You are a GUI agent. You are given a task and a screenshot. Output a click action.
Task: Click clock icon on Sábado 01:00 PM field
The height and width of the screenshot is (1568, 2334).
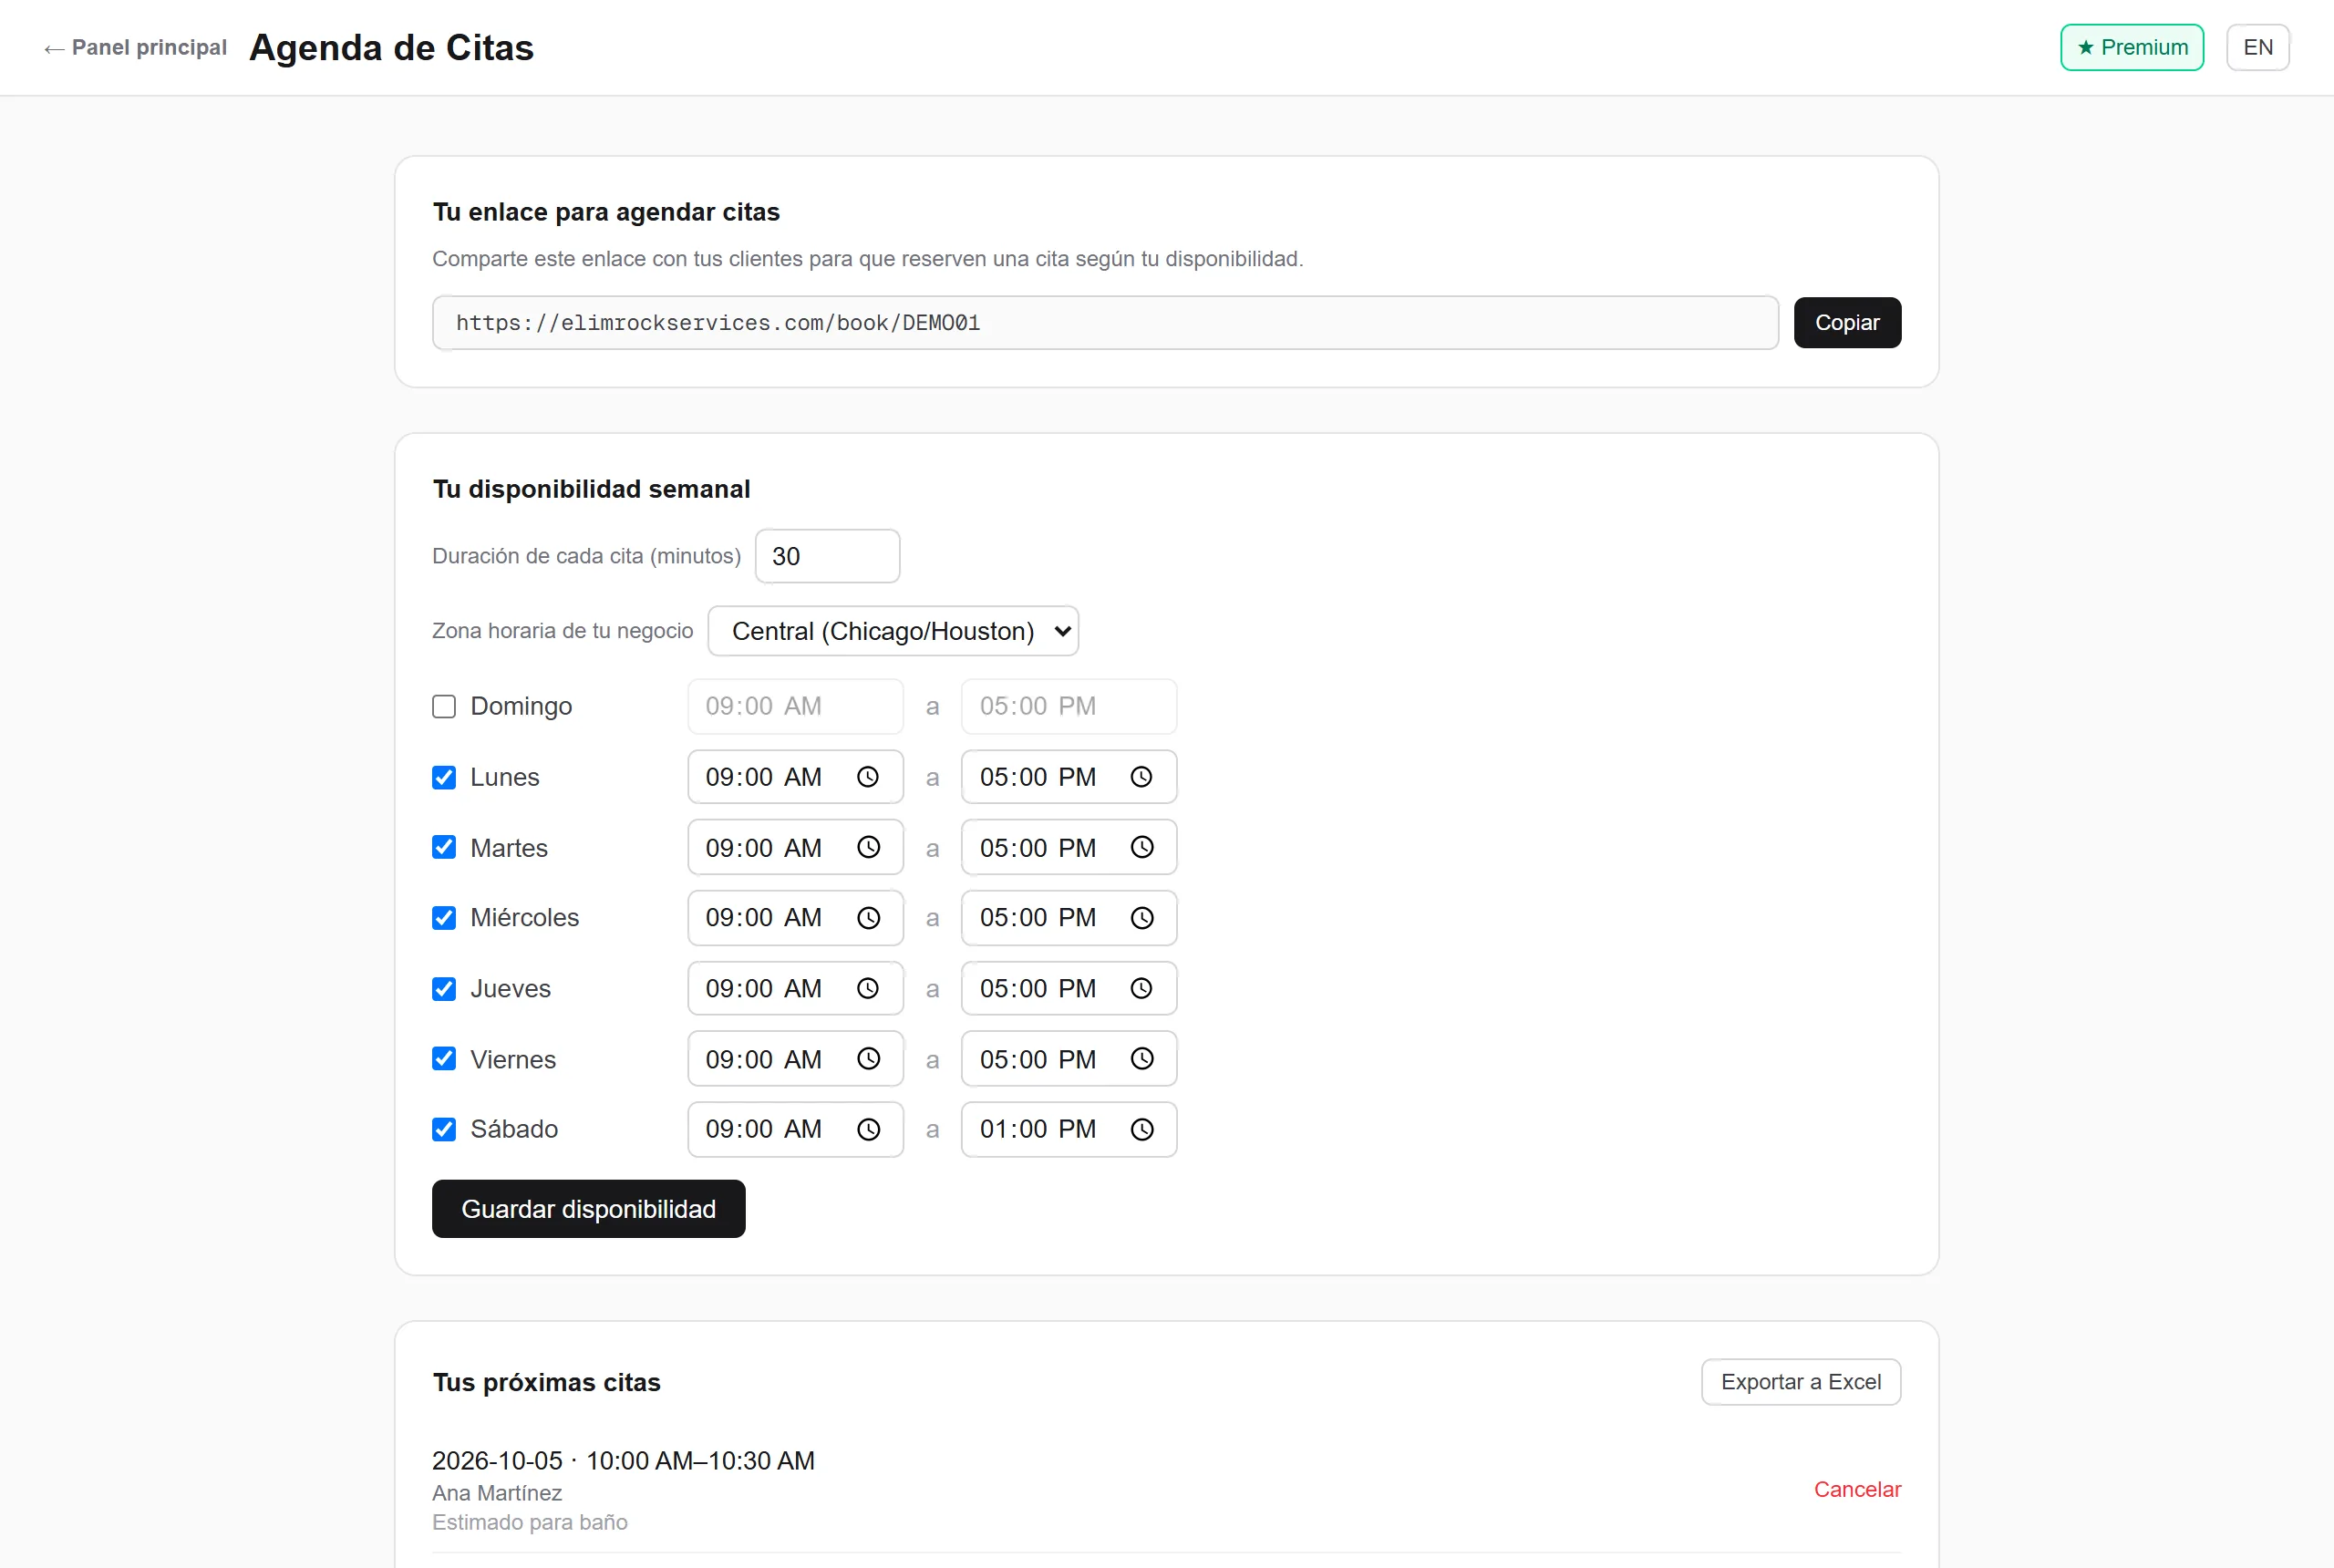click(1141, 1129)
